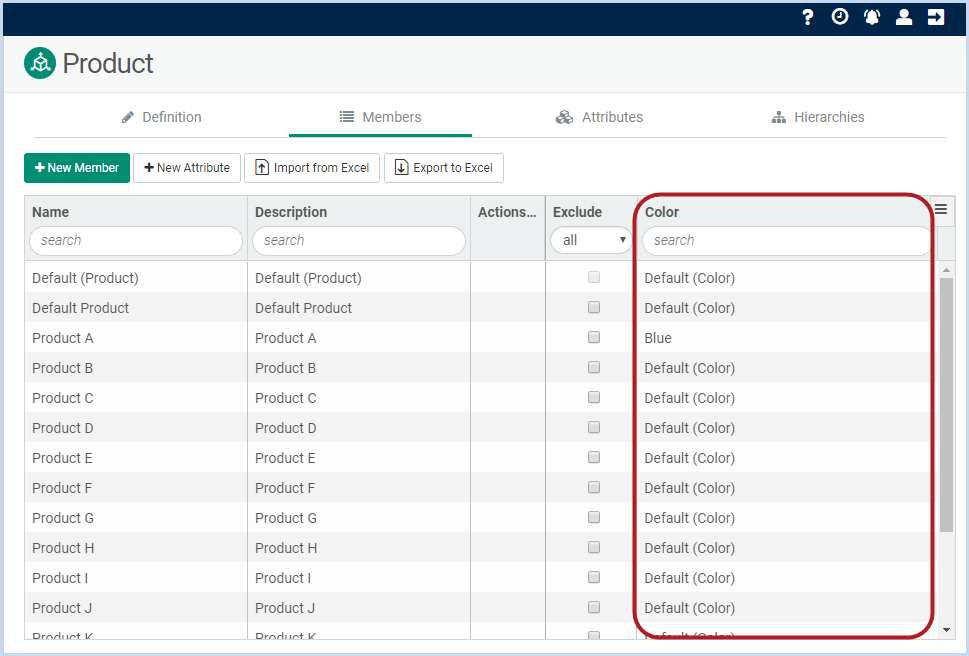Image resolution: width=969 pixels, height=656 pixels.
Task: Toggle Exclude checkbox for Product C
Action: [x=594, y=397]
